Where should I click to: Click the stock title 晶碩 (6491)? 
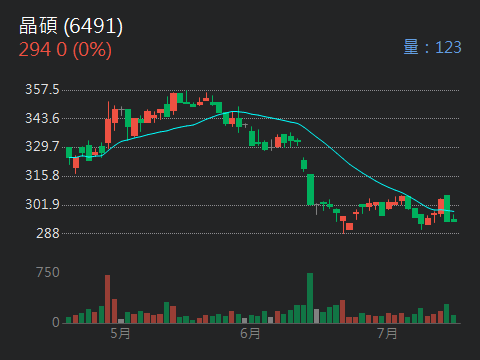tap(71, 26)
